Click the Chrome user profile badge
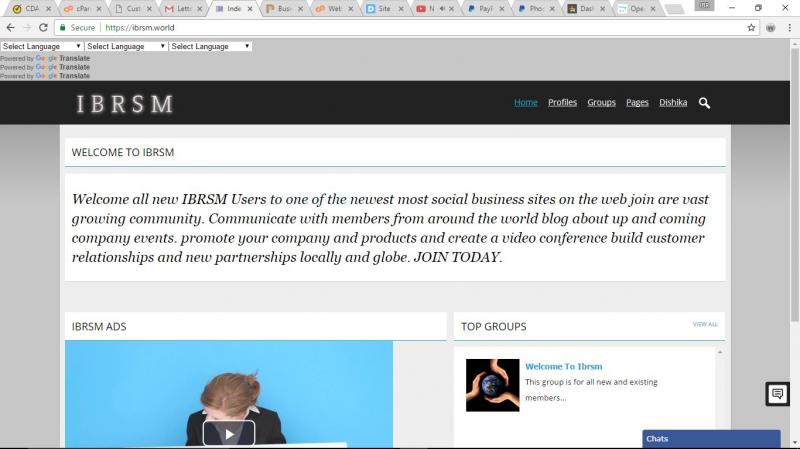Image resolution: width=800 pixels, height=449 pixels. pos(704,5)
